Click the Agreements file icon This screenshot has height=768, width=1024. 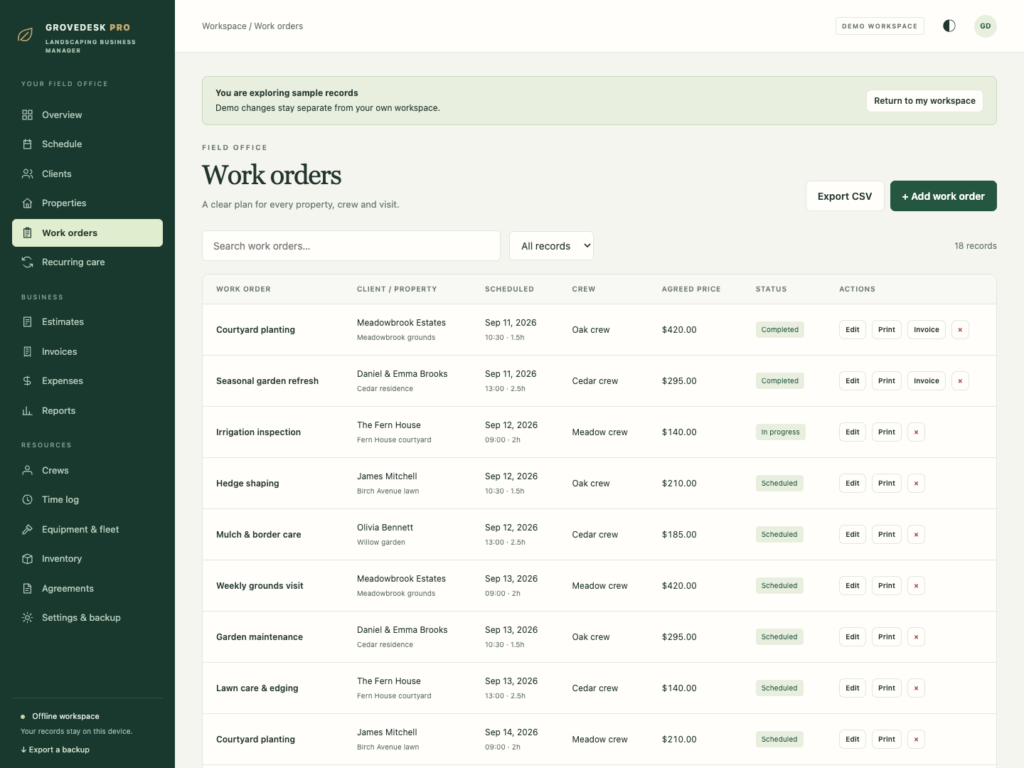pyautogui.click(x=27, y=589)
